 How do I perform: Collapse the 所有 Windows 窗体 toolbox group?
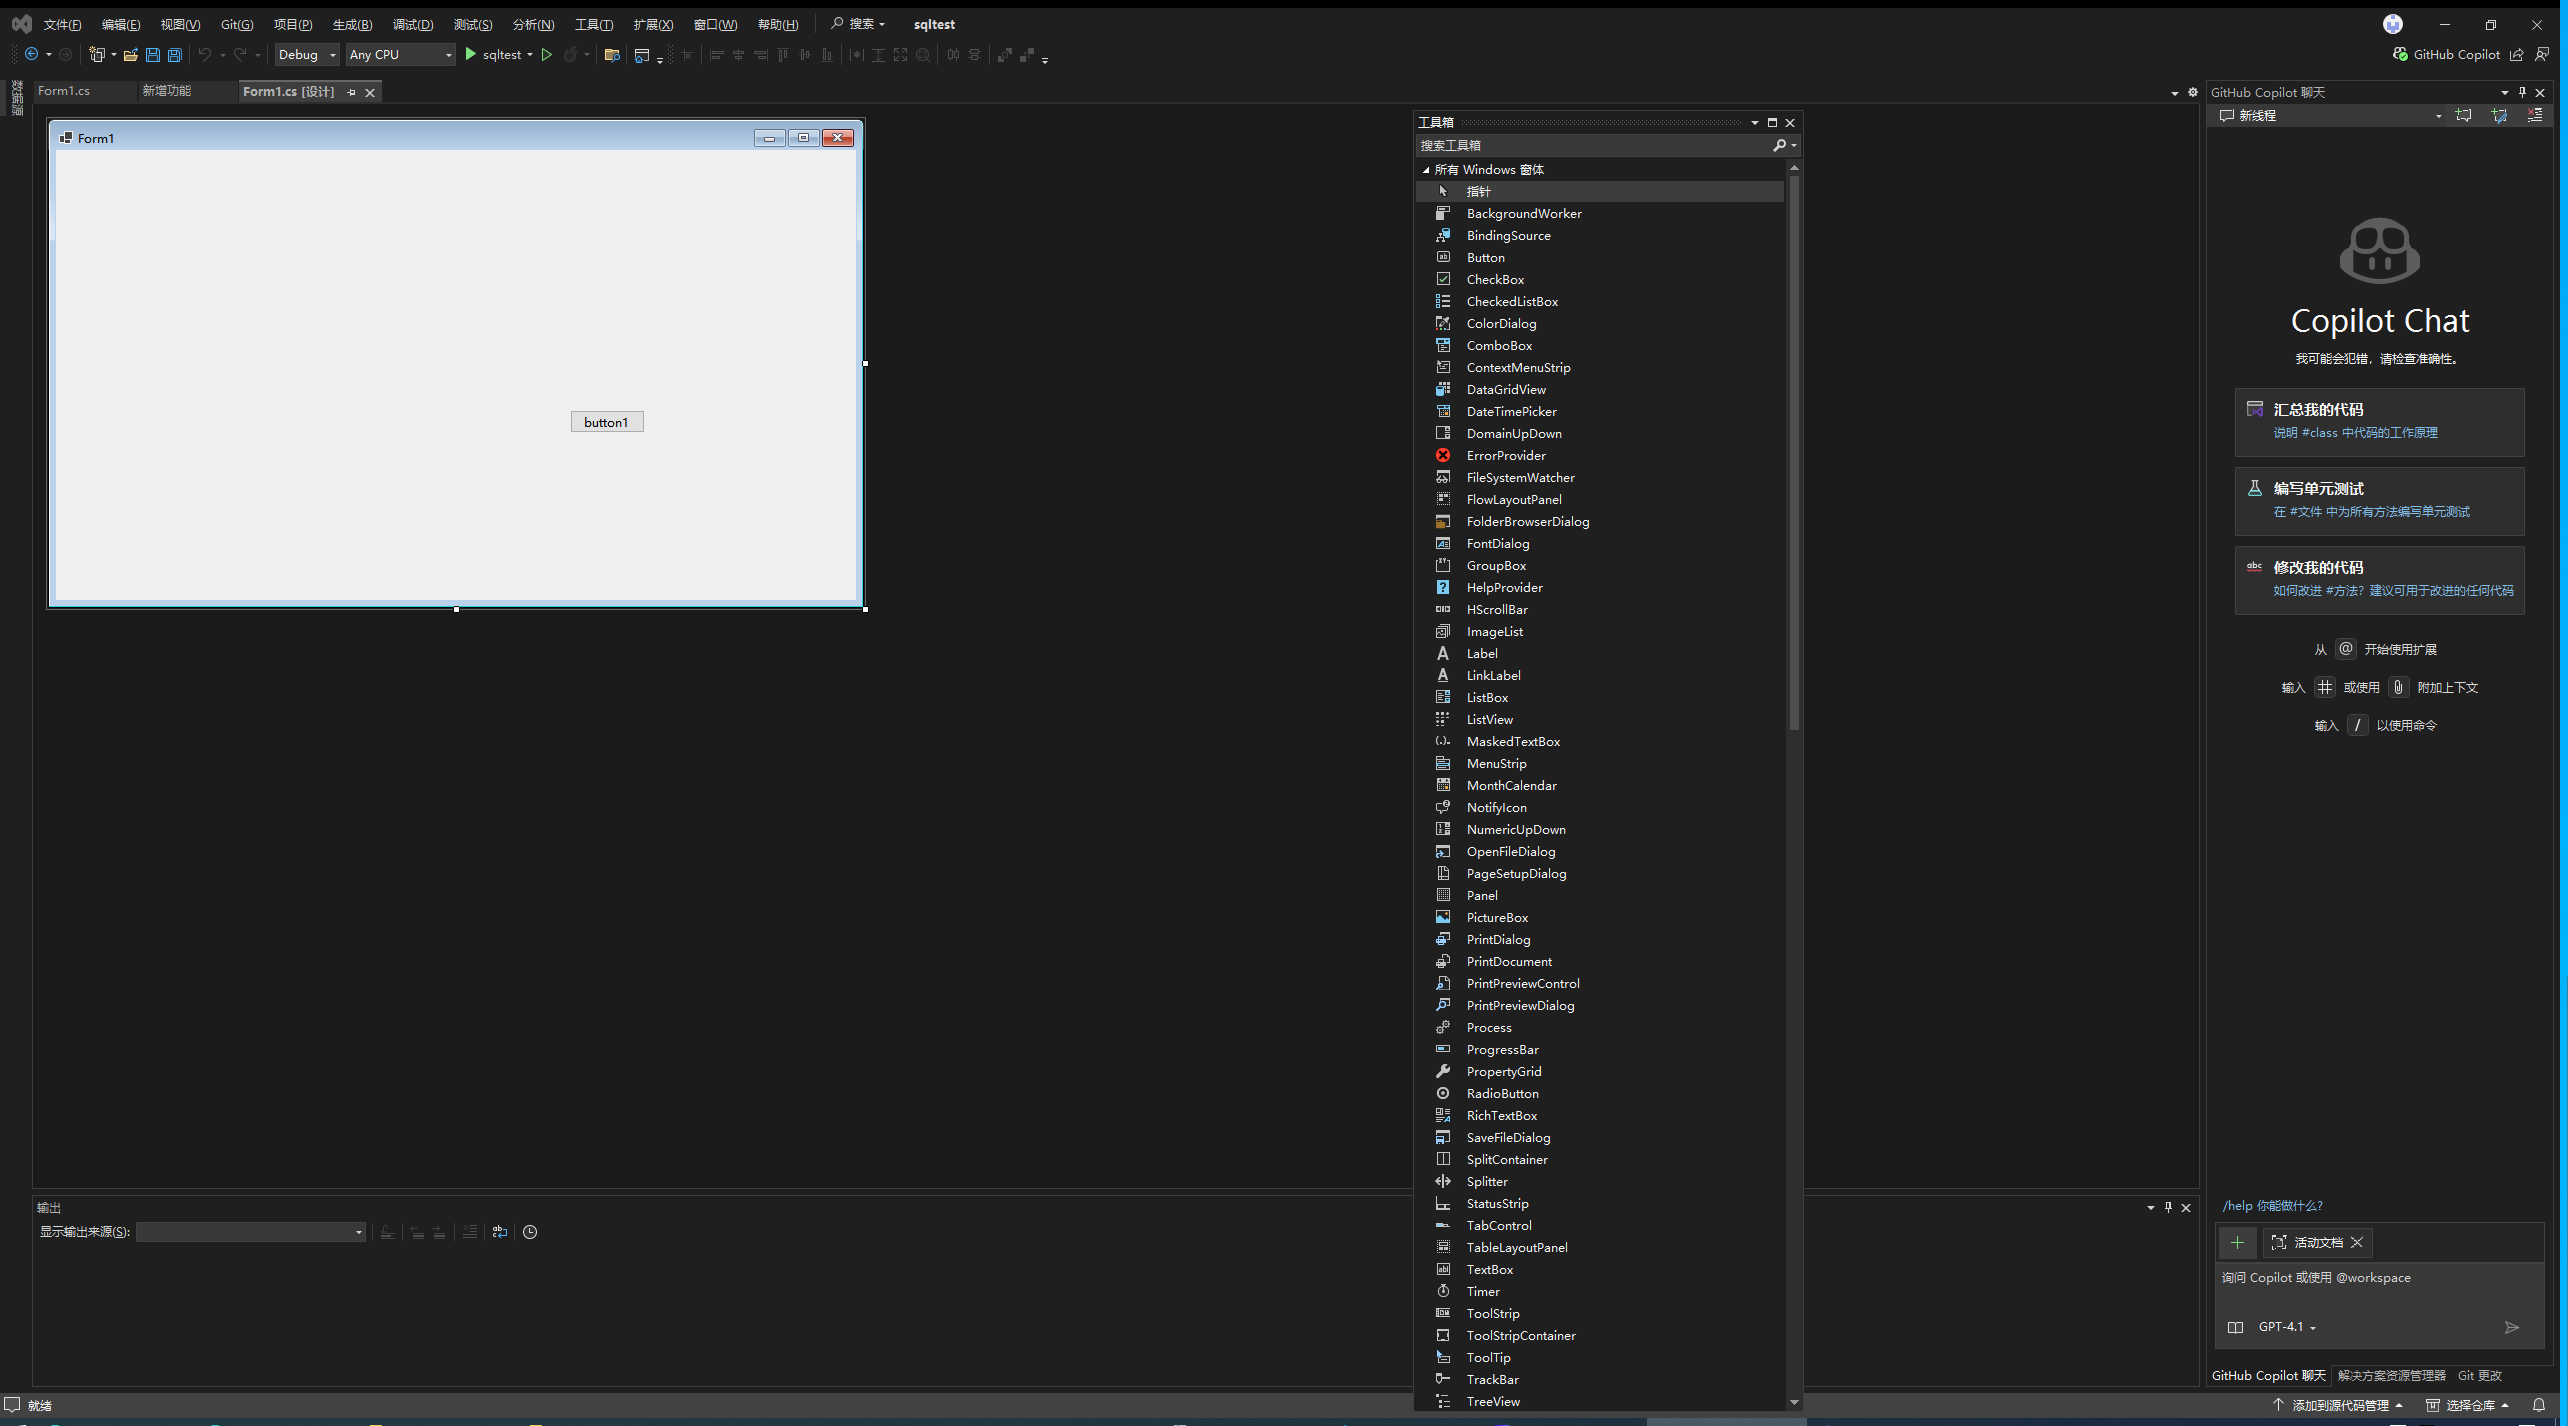coord(1426,170)
